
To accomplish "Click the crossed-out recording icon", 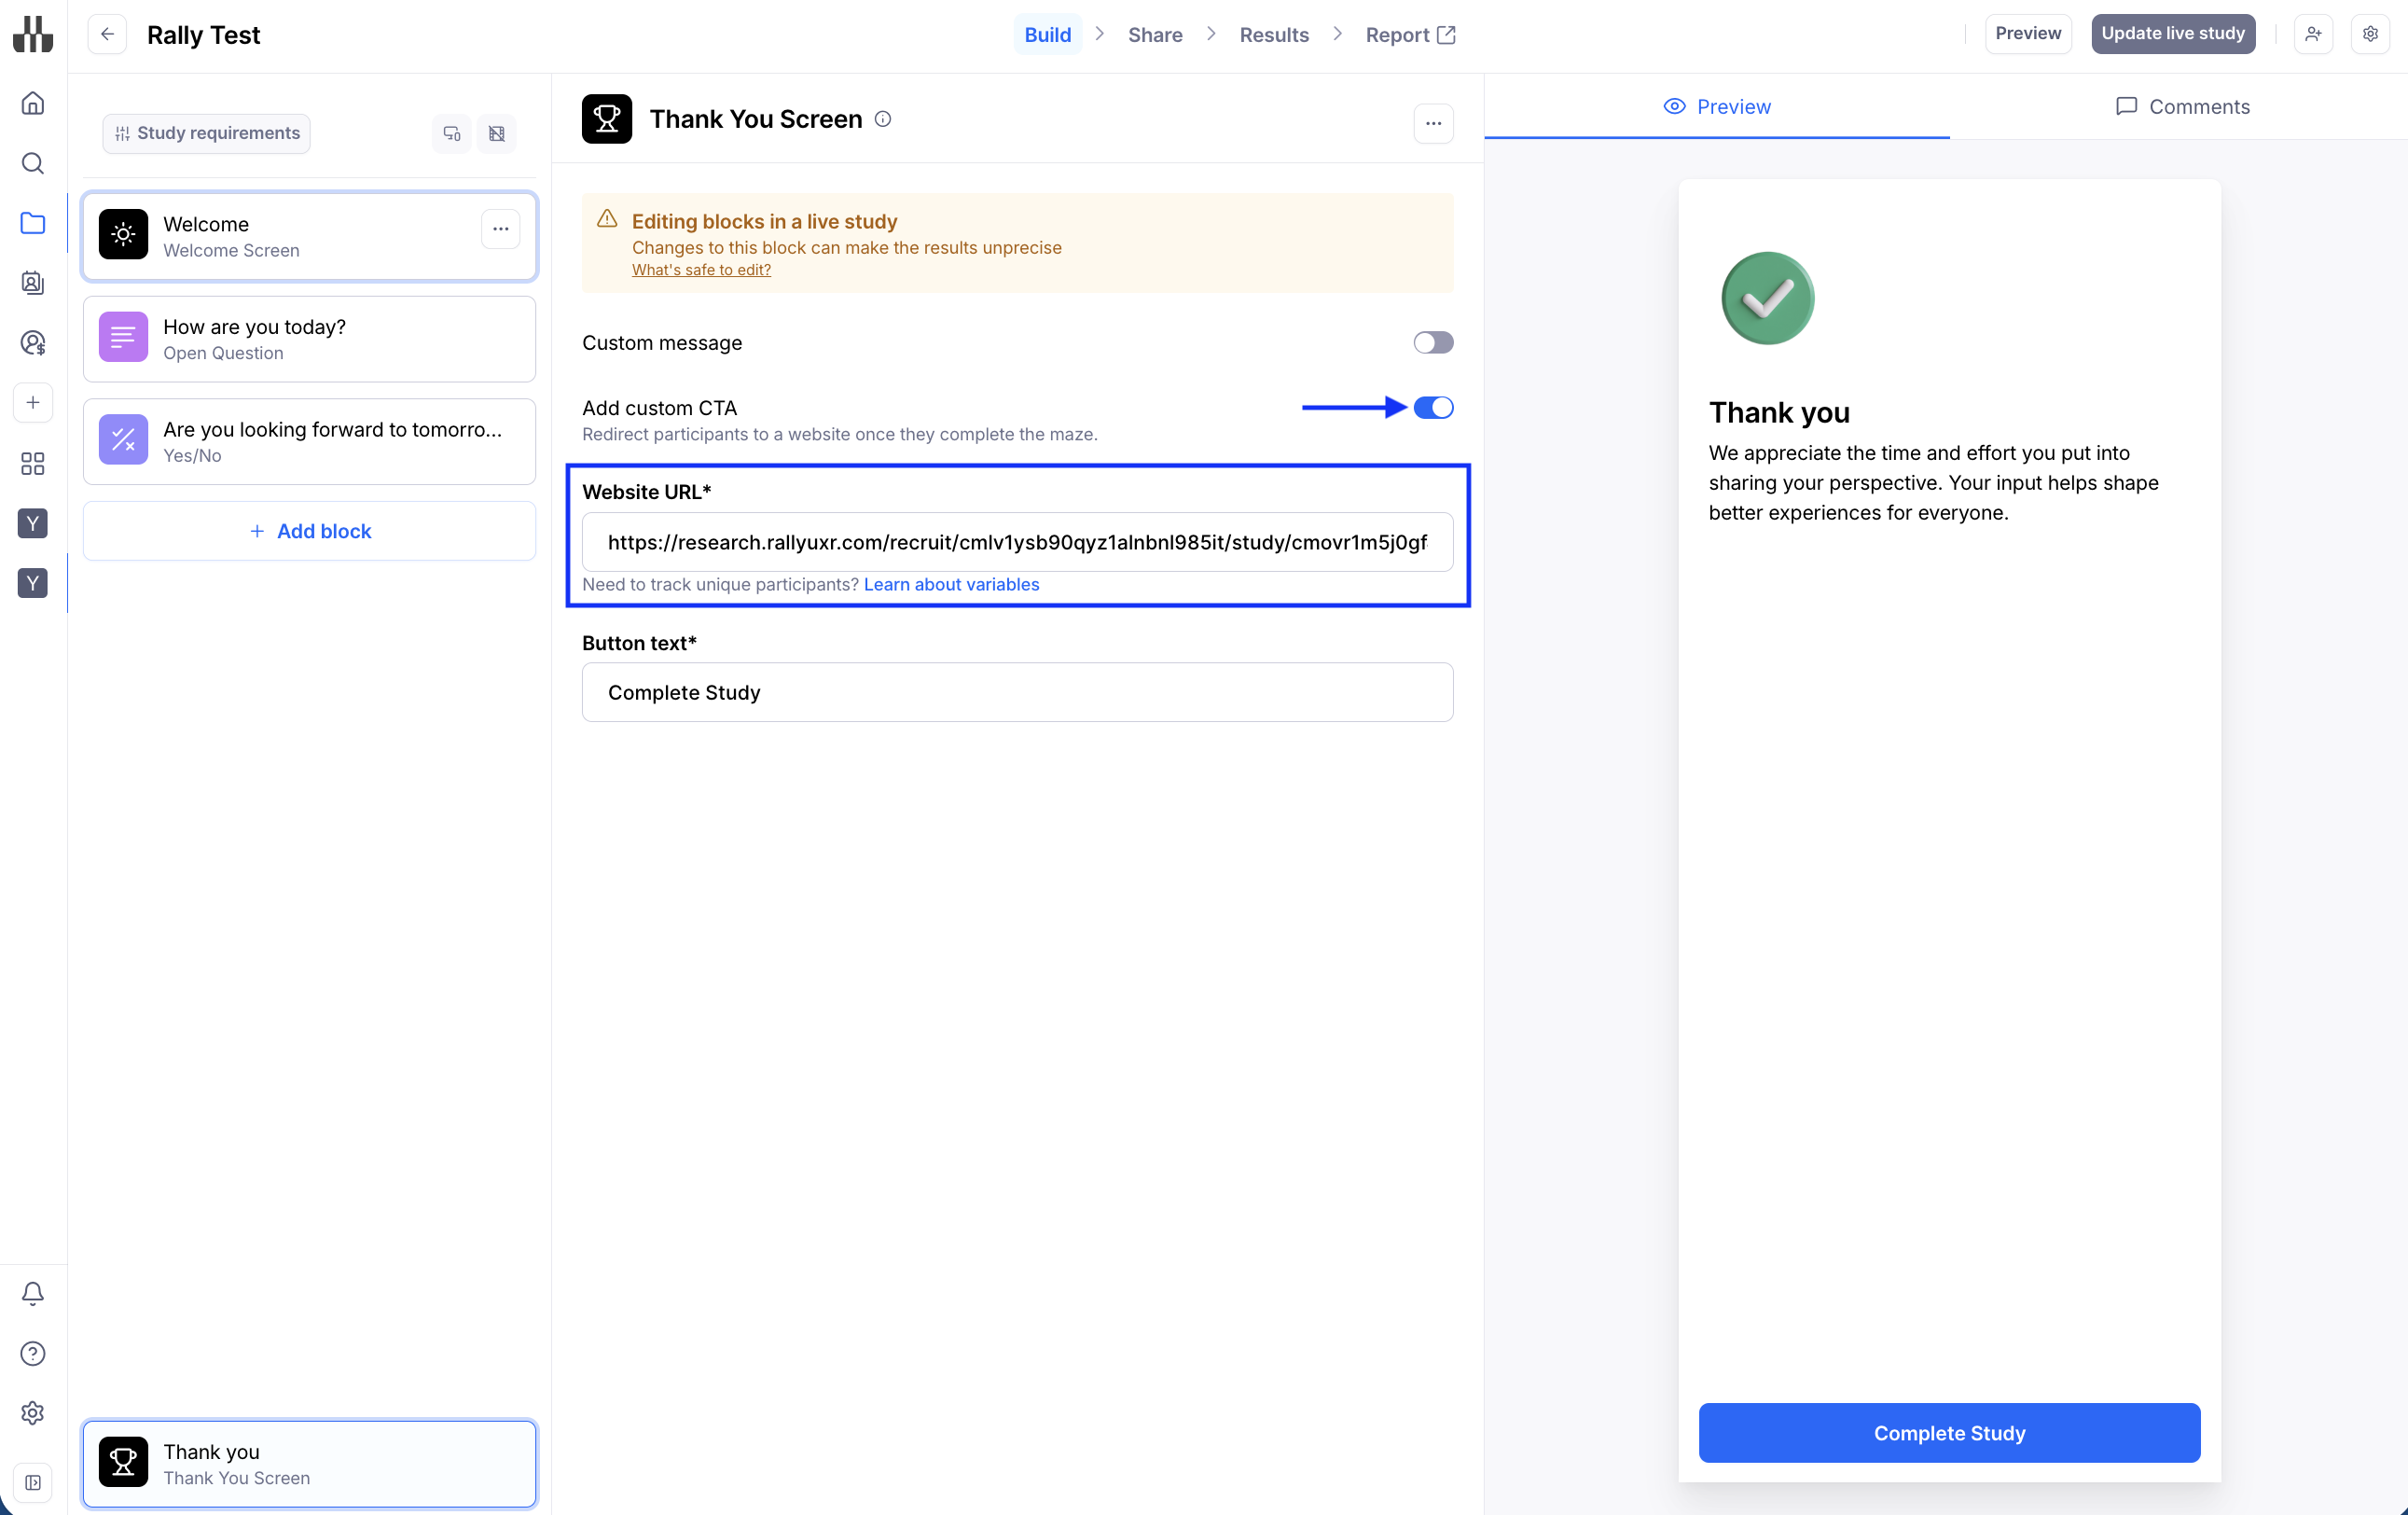I will pos(497,134).
